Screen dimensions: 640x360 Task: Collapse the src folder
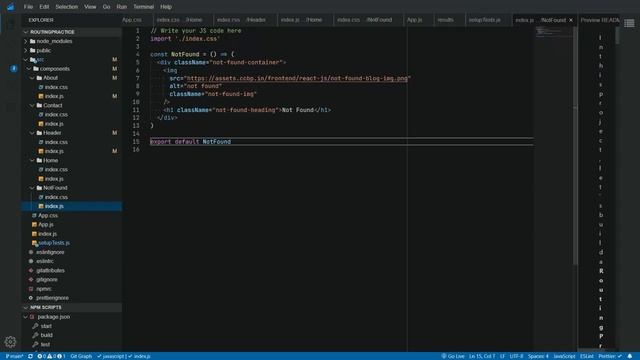tap(26, 60)
